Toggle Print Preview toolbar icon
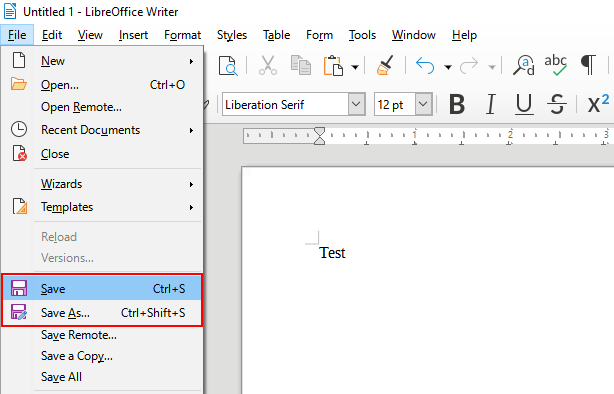The height and width of the screenshot is (394, 614). [x=228, y=65]
